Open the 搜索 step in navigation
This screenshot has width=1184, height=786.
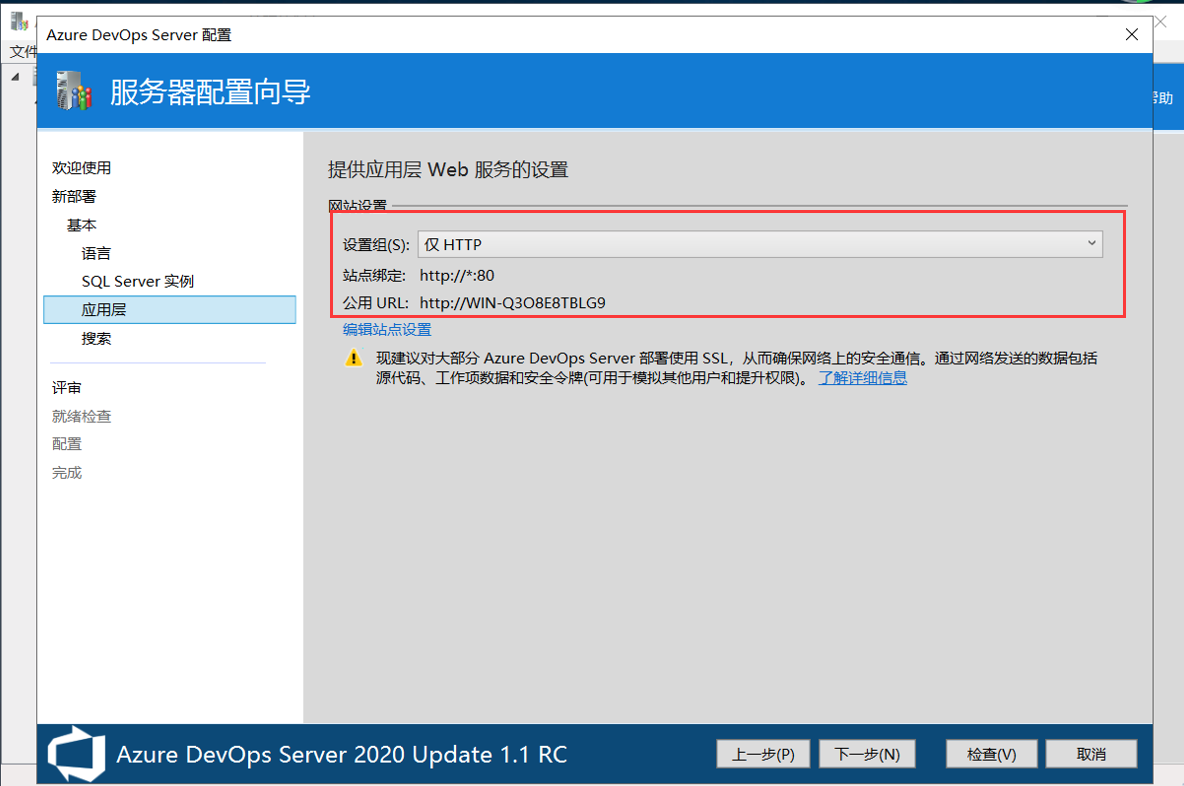pos(96,338)
